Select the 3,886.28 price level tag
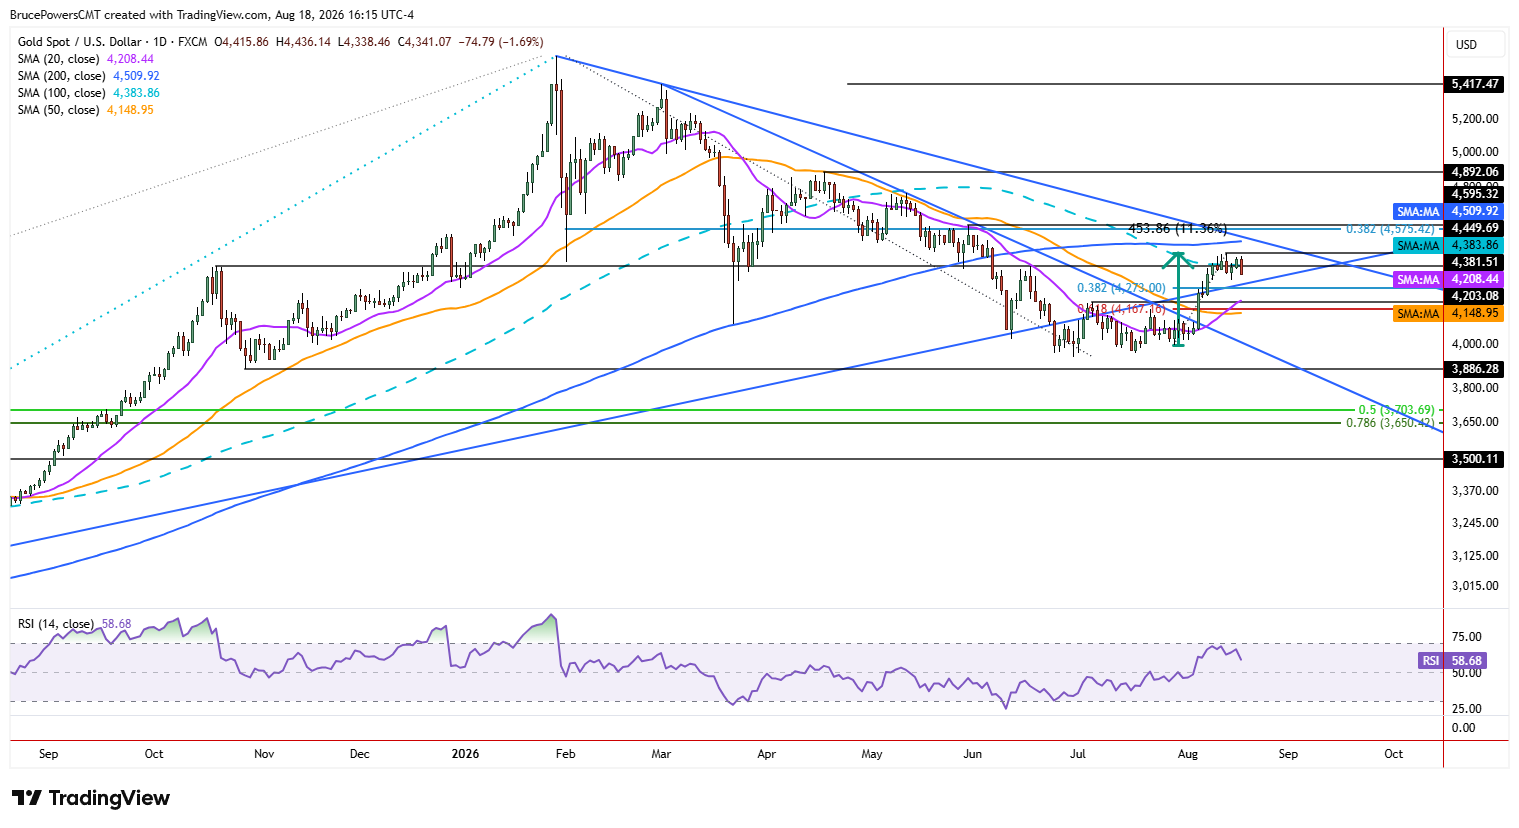The height and width of the screenshot is (828, 1519). tap(1476, 369)
